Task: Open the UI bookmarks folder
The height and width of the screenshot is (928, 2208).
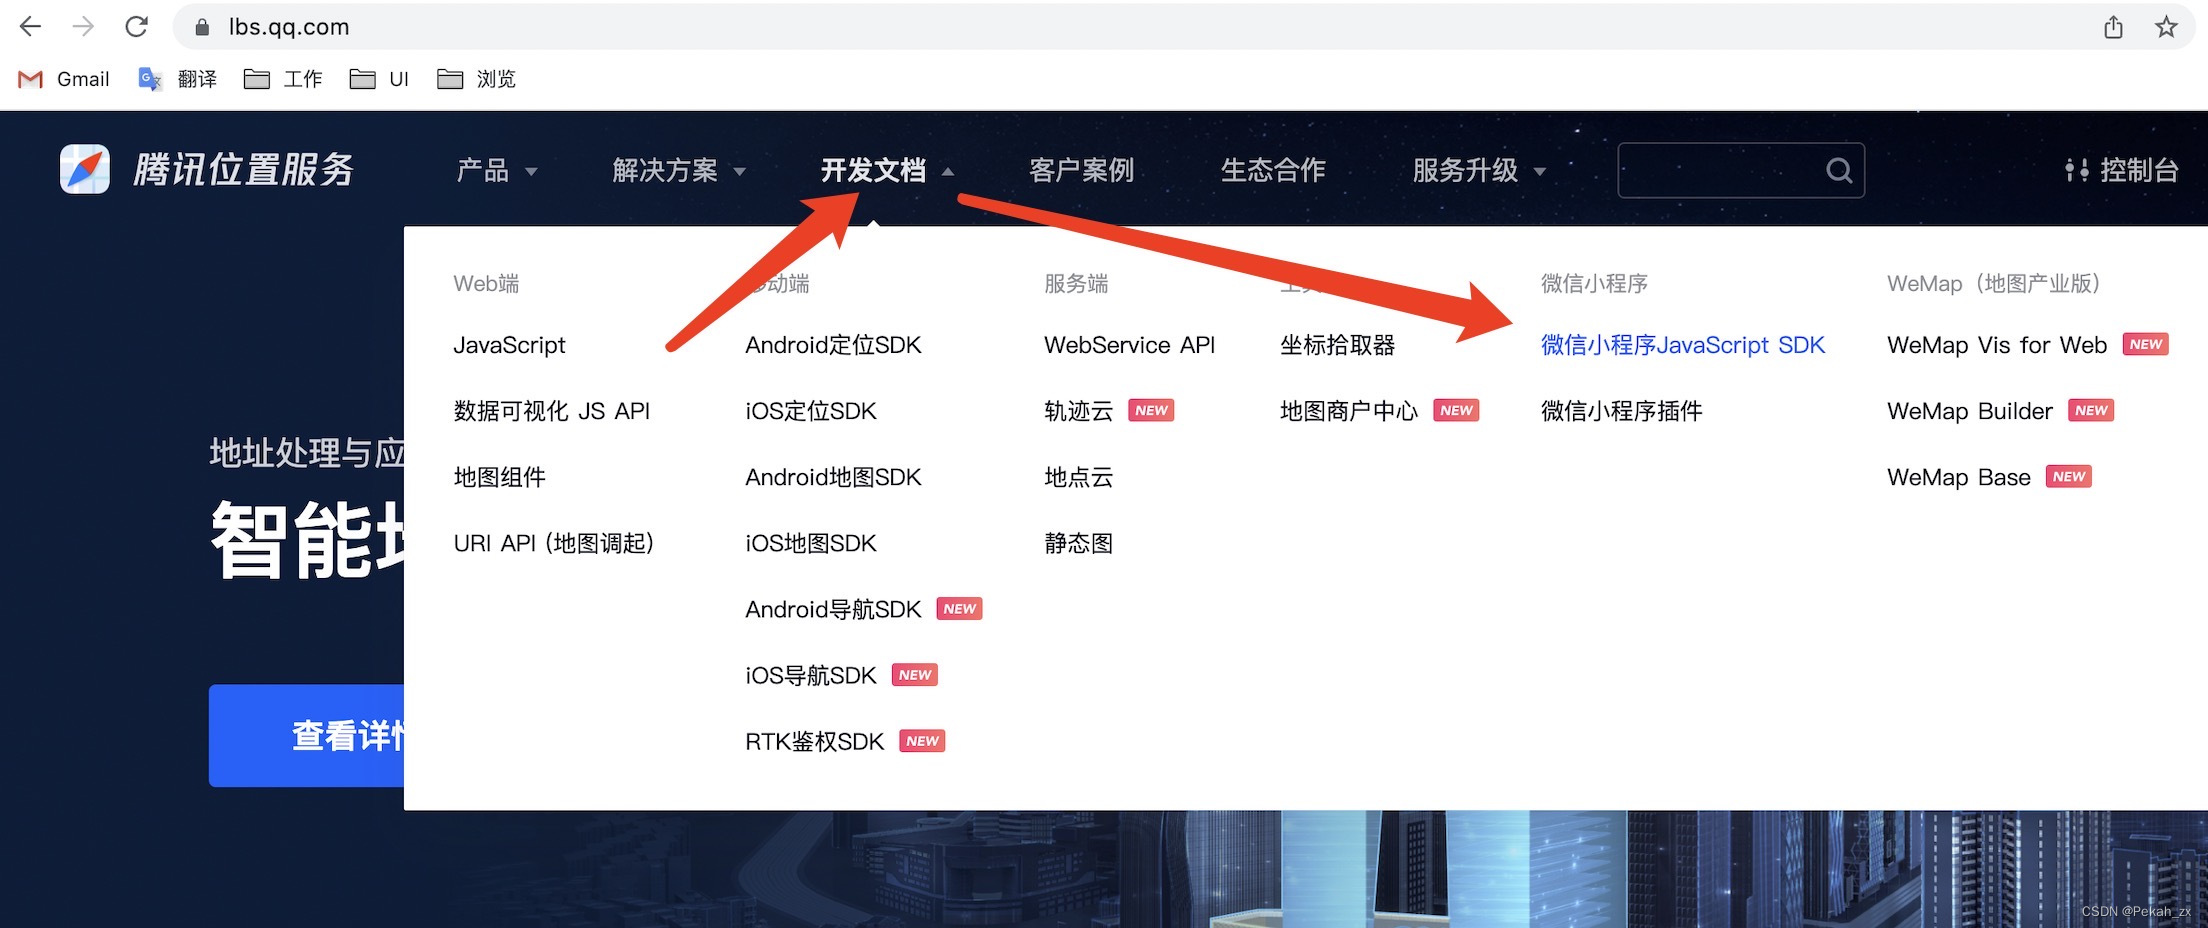Action: pos(379,79)
